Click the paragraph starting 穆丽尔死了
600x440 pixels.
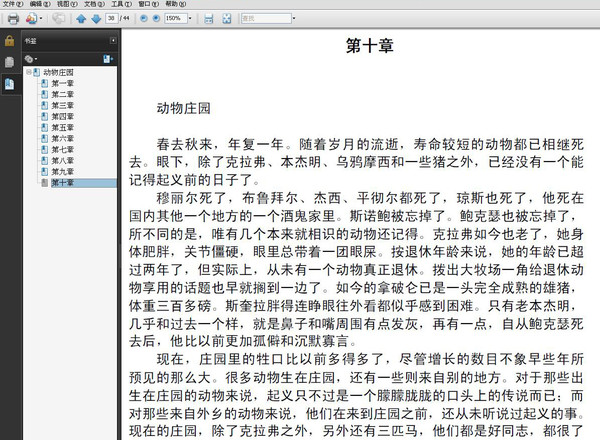coord(356,270)
